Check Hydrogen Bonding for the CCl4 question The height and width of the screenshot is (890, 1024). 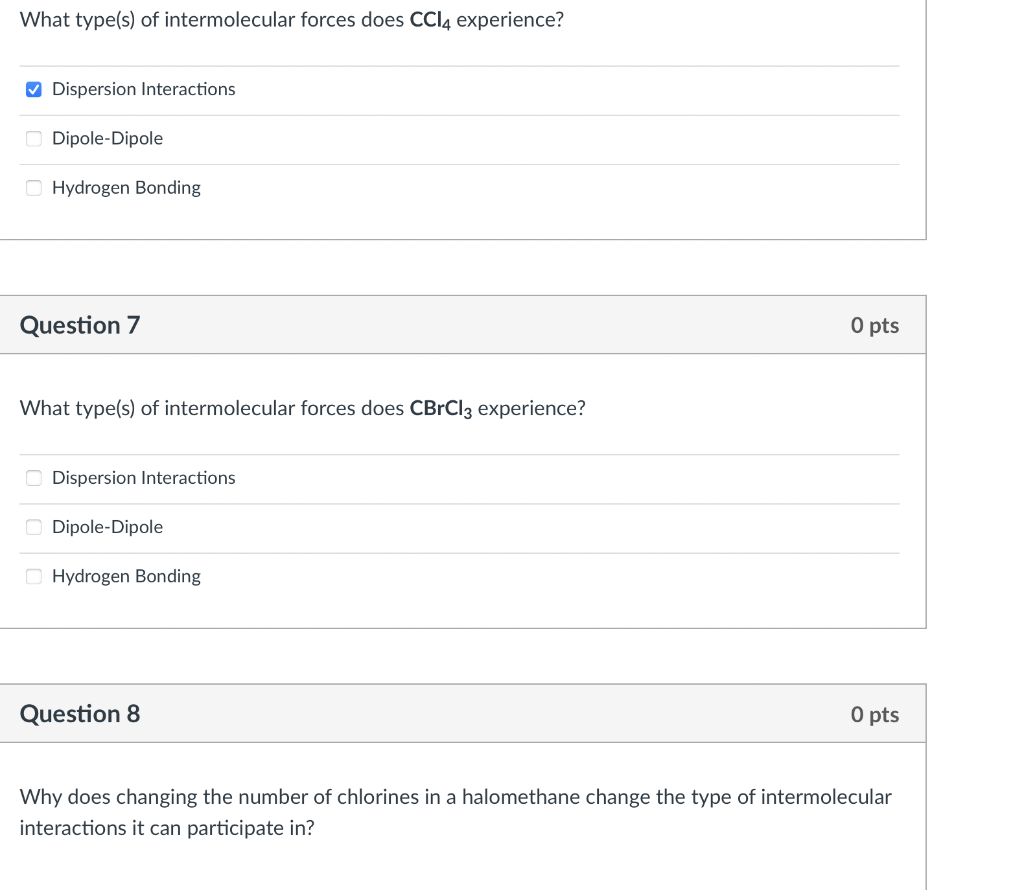click(33, 187)
